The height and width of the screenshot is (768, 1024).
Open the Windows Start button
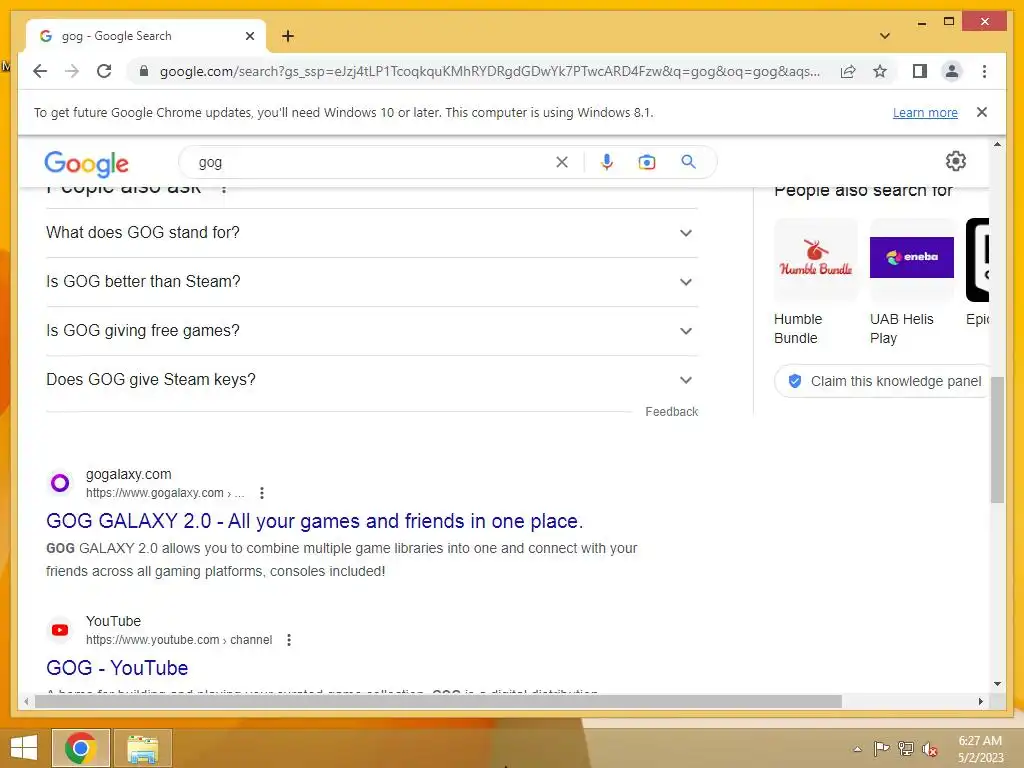point(24,748)
